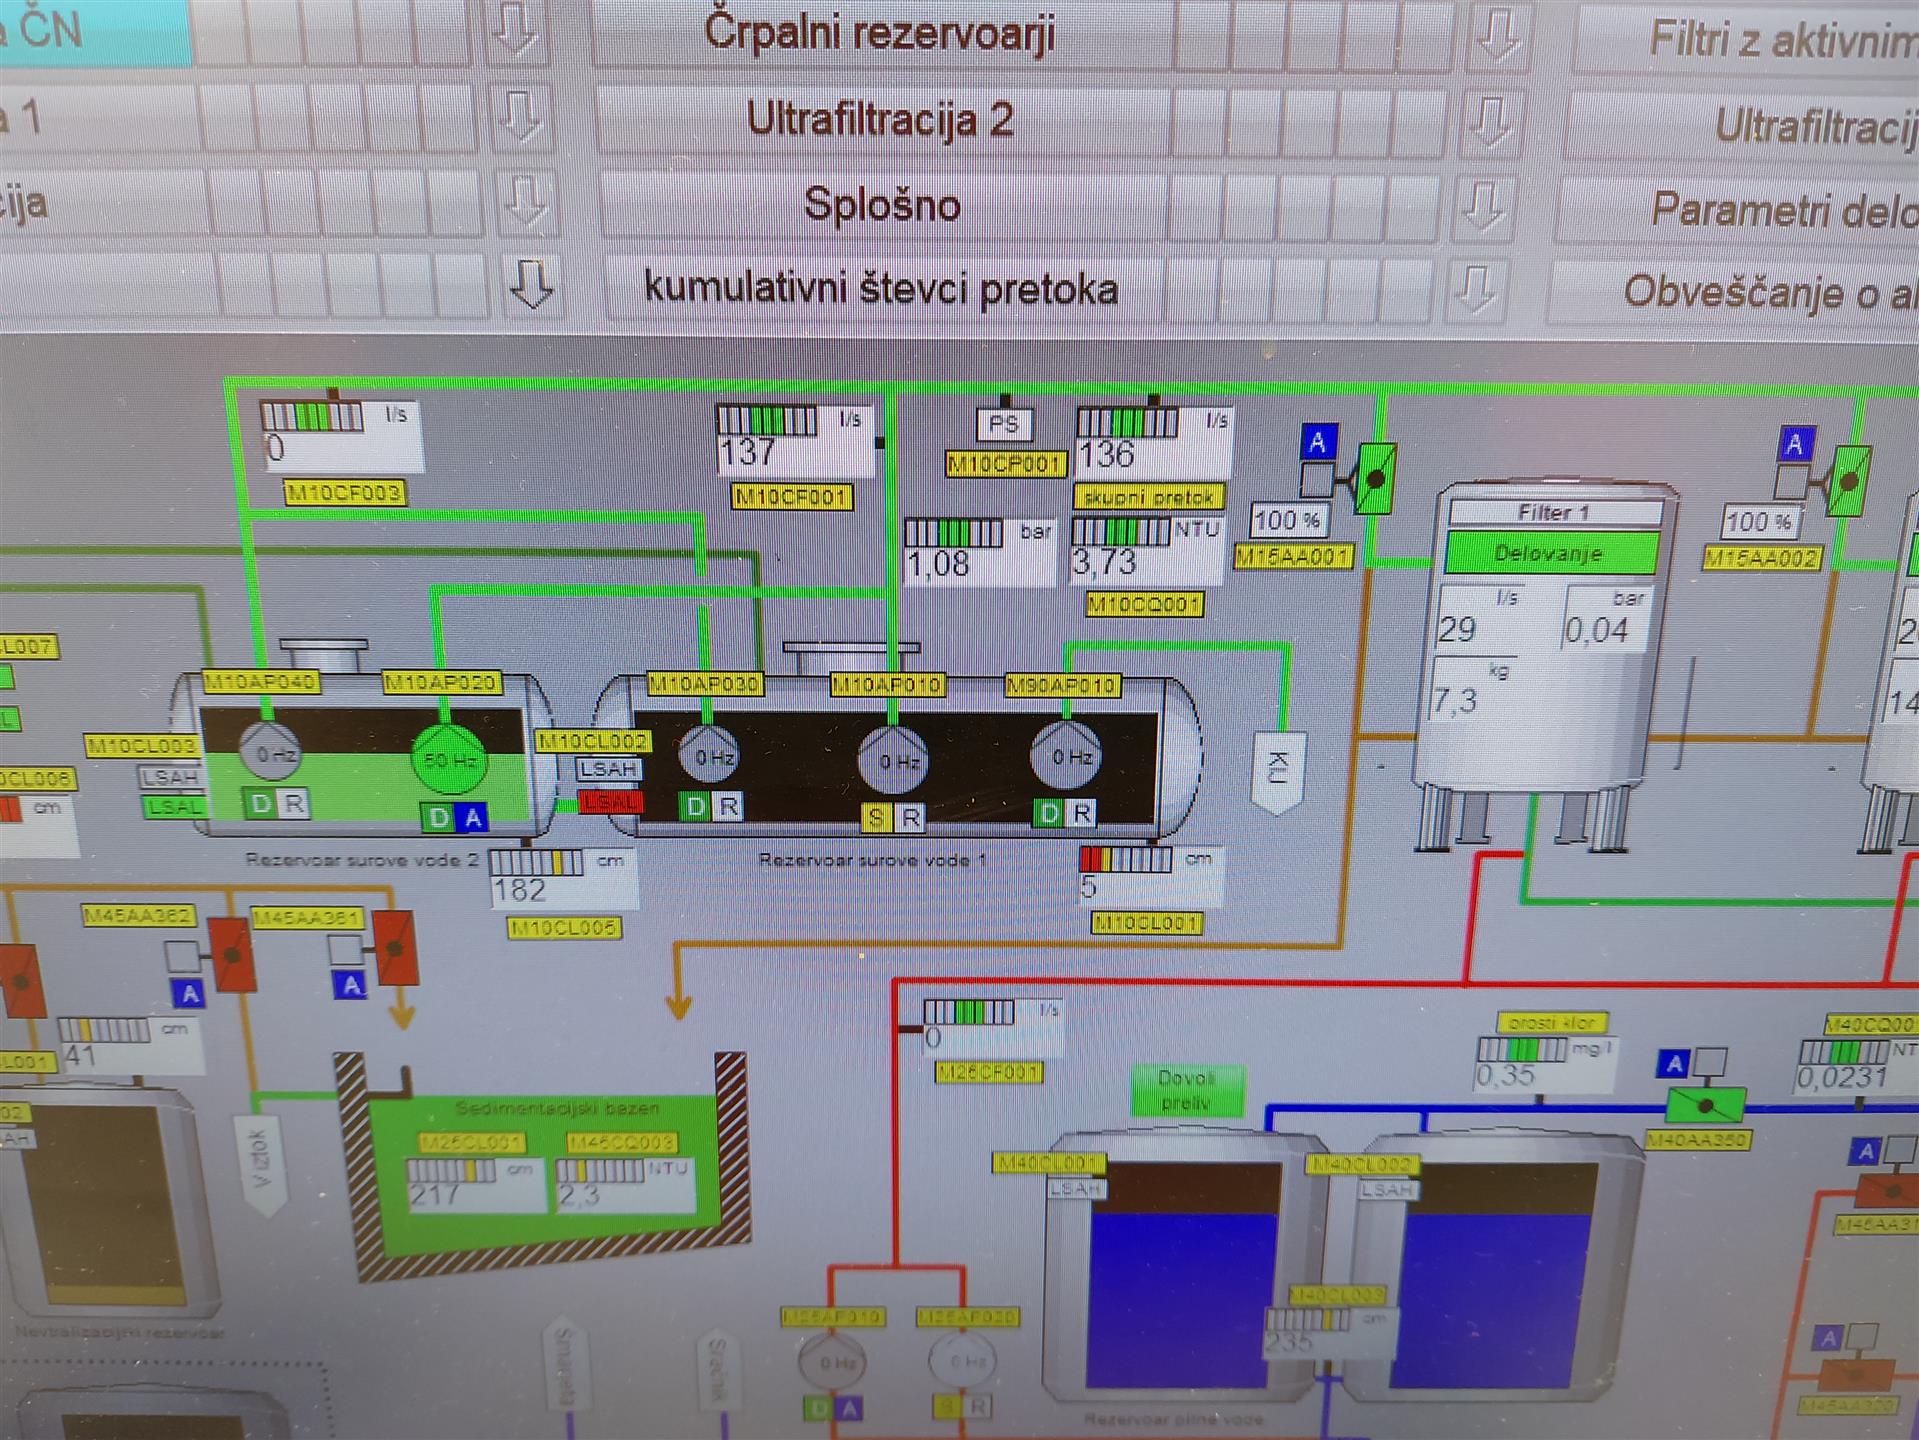Viewport: 1919px width, 1440px height.
Task: Click the M10CF001 flow bar gauge
Action: [767, 421]
